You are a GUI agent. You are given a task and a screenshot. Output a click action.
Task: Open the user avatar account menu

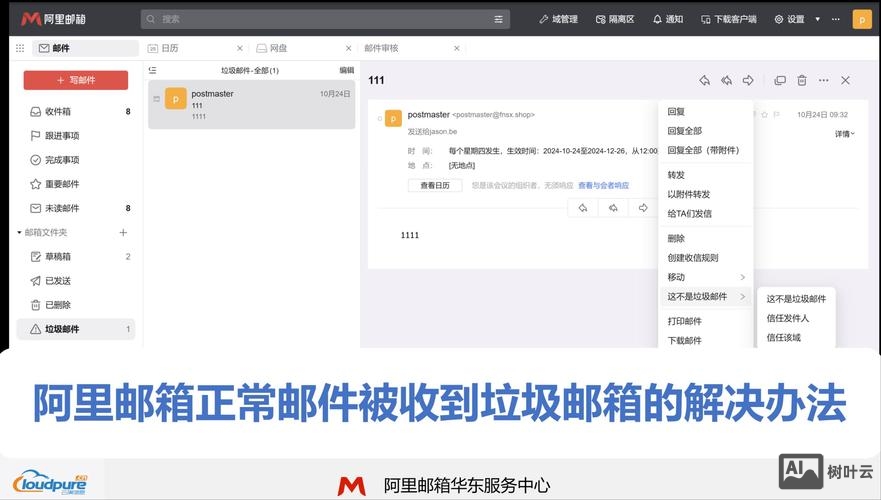click(862, 19)
